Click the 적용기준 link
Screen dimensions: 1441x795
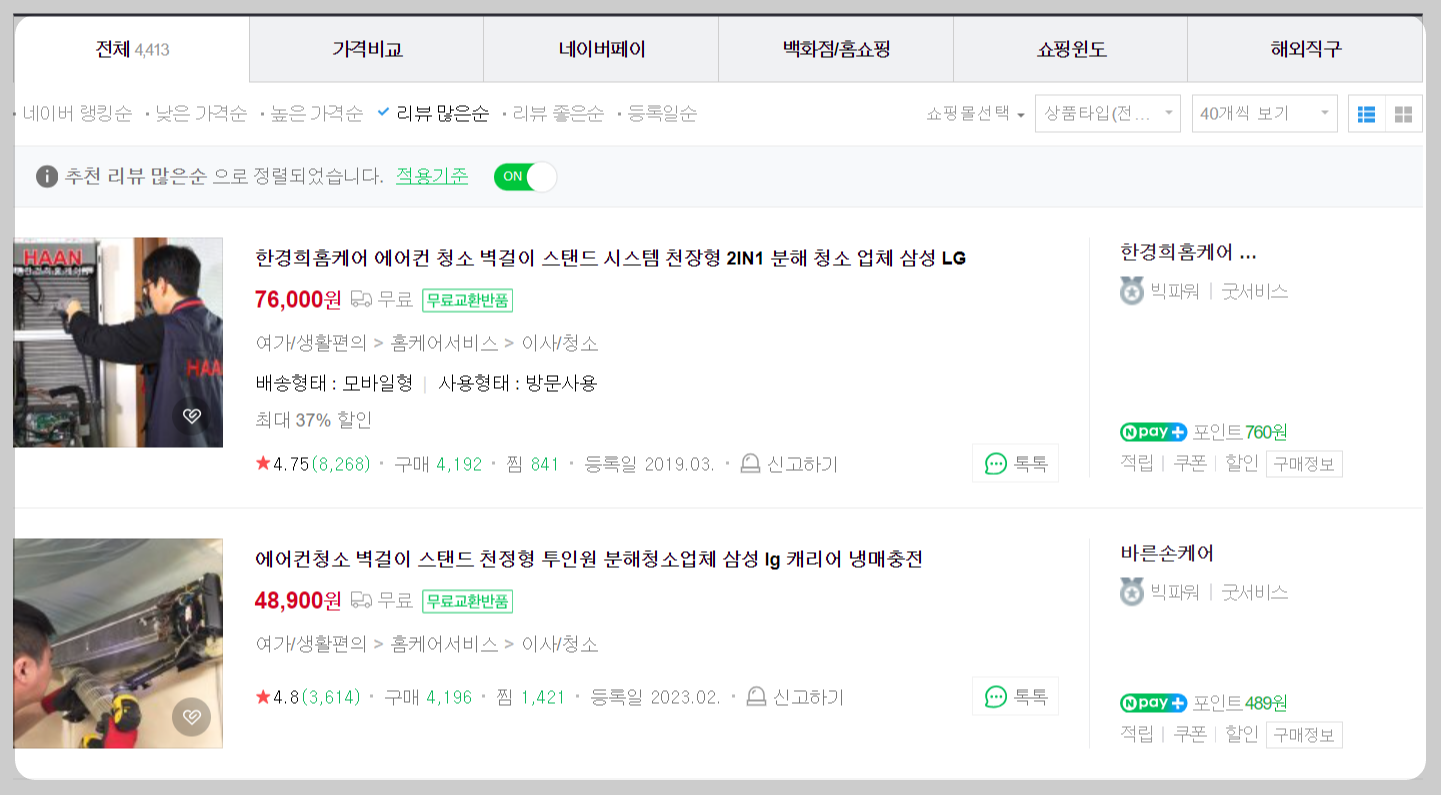click(430, 174)
